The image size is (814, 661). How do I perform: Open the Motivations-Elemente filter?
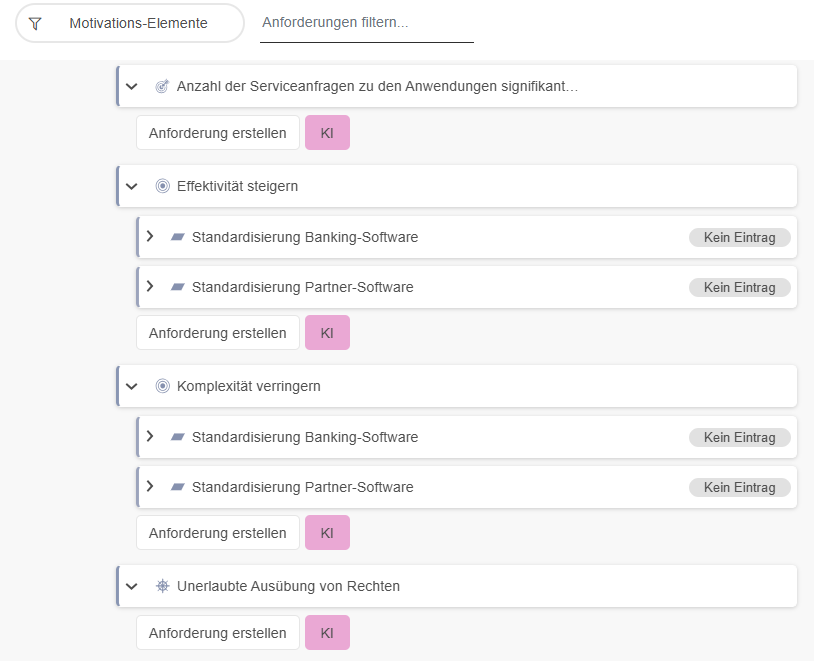[x=130, y=23]
